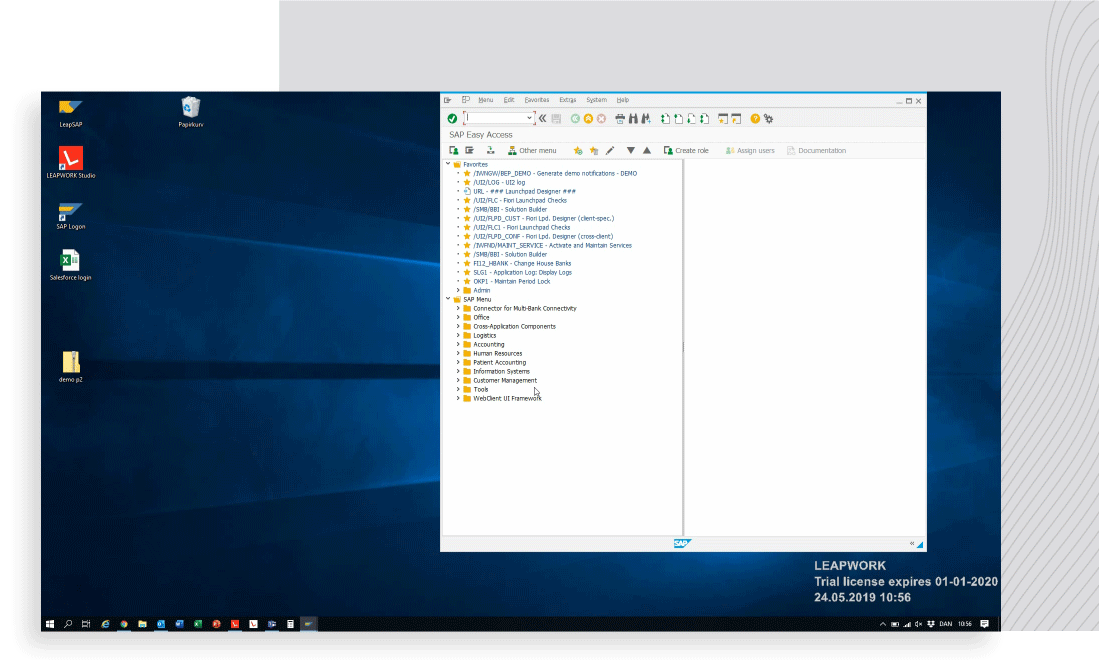1100x660 pixels.
Task: Expand the Tools folder node
Action: (x=458, y=389)
